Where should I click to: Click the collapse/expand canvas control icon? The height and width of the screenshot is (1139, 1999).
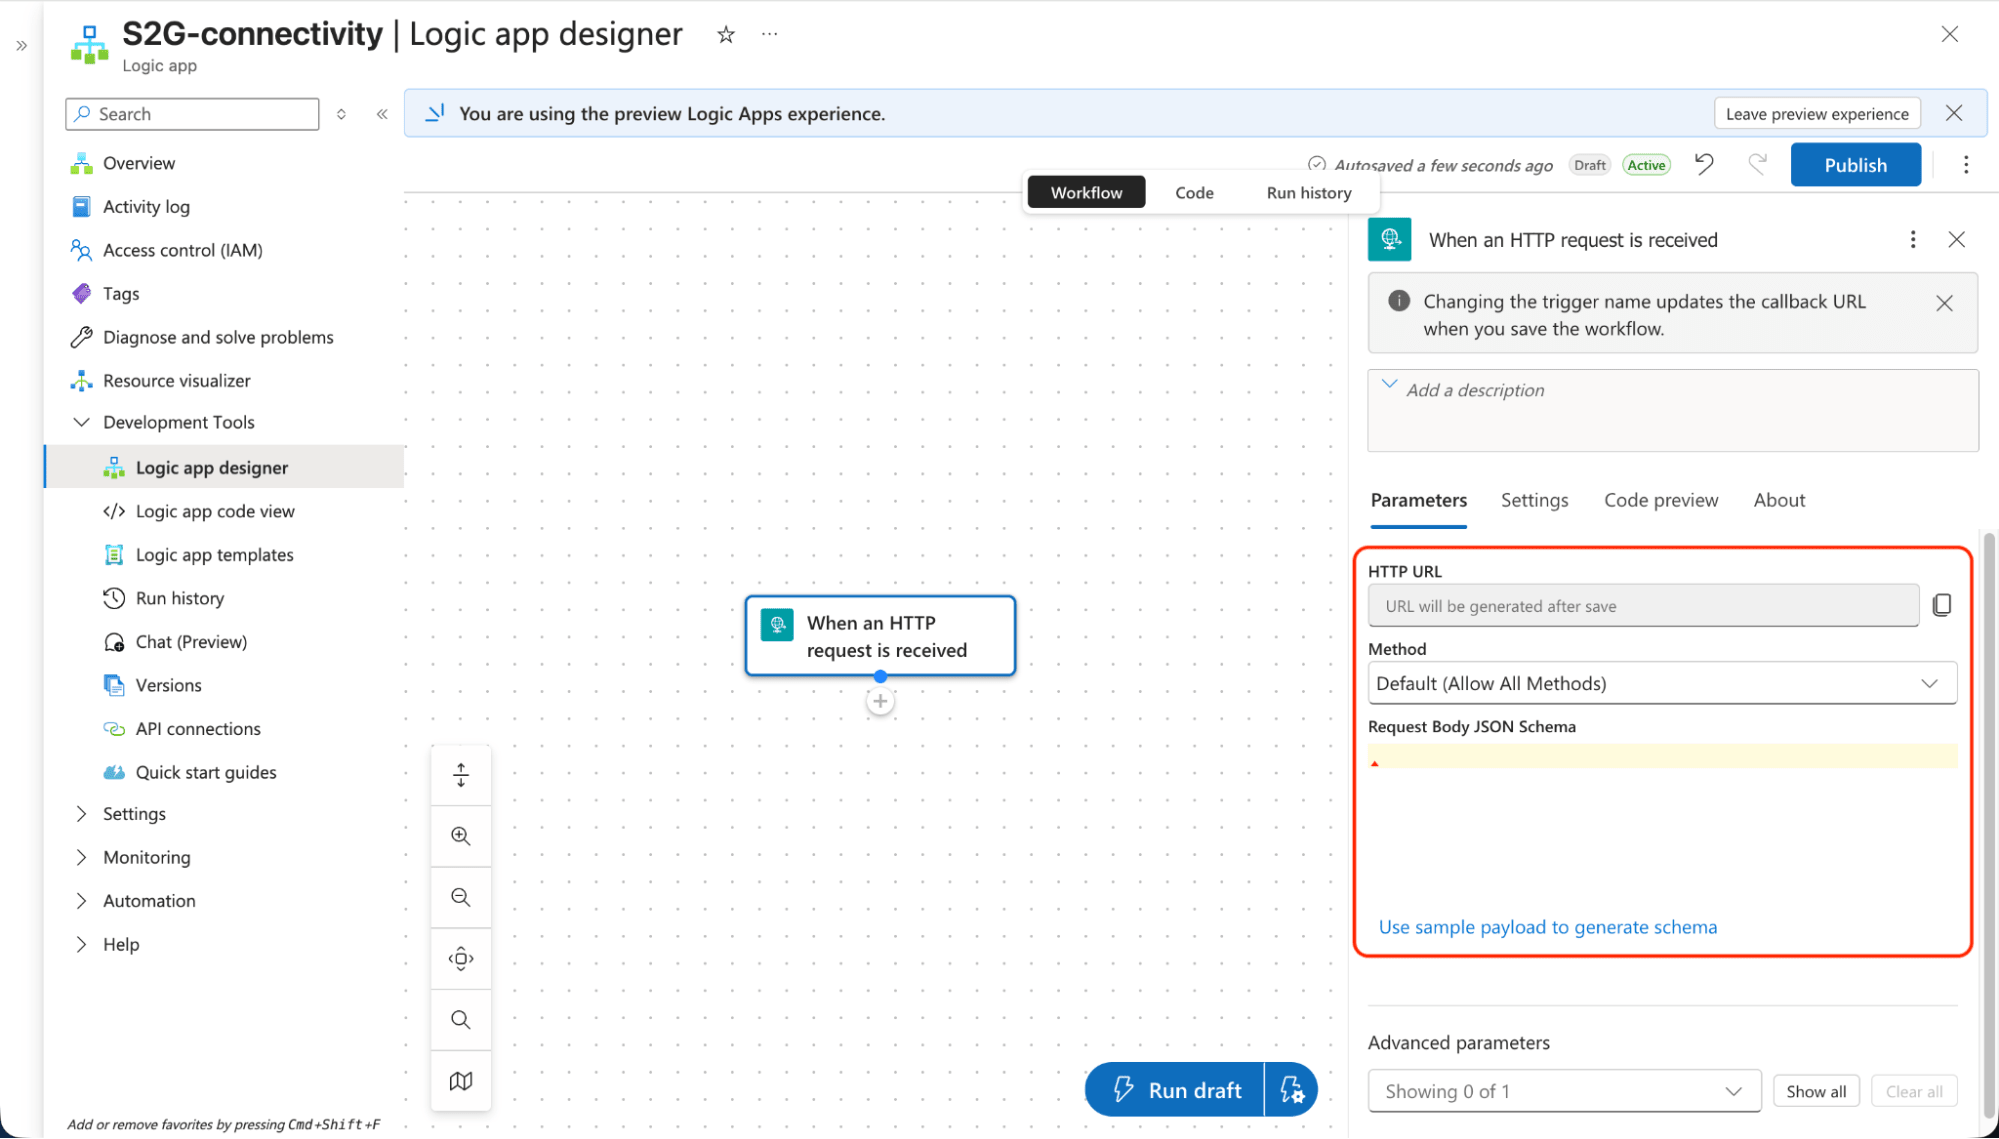[461, 775]
